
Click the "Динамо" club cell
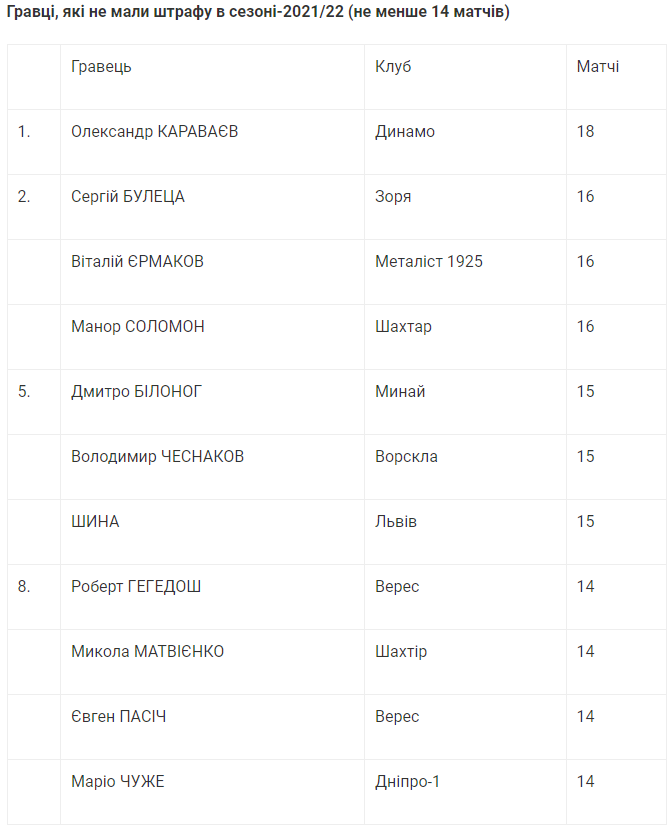(x=405, y=132)
